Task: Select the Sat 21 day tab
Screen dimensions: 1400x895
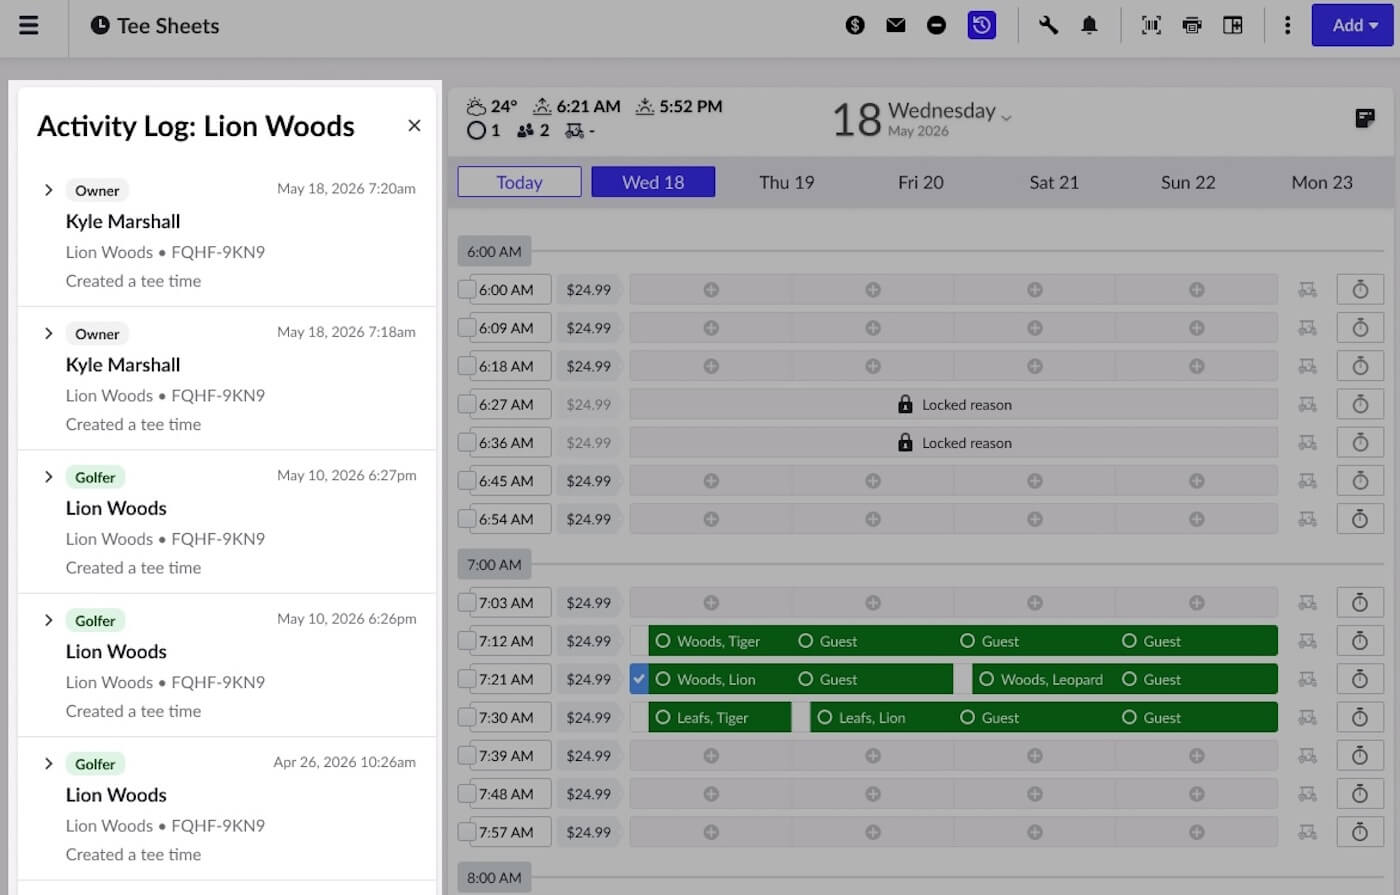Action: pos(1054,182)
